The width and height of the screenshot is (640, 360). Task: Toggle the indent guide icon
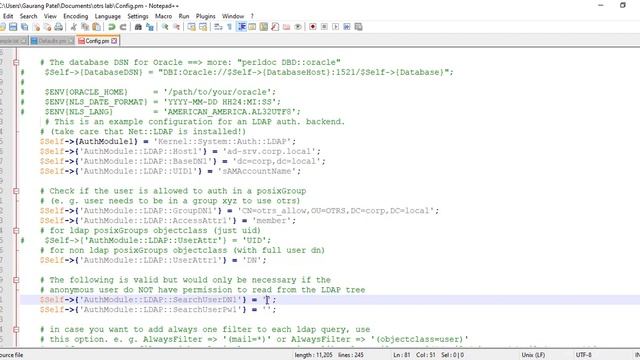tap(242, 27)
